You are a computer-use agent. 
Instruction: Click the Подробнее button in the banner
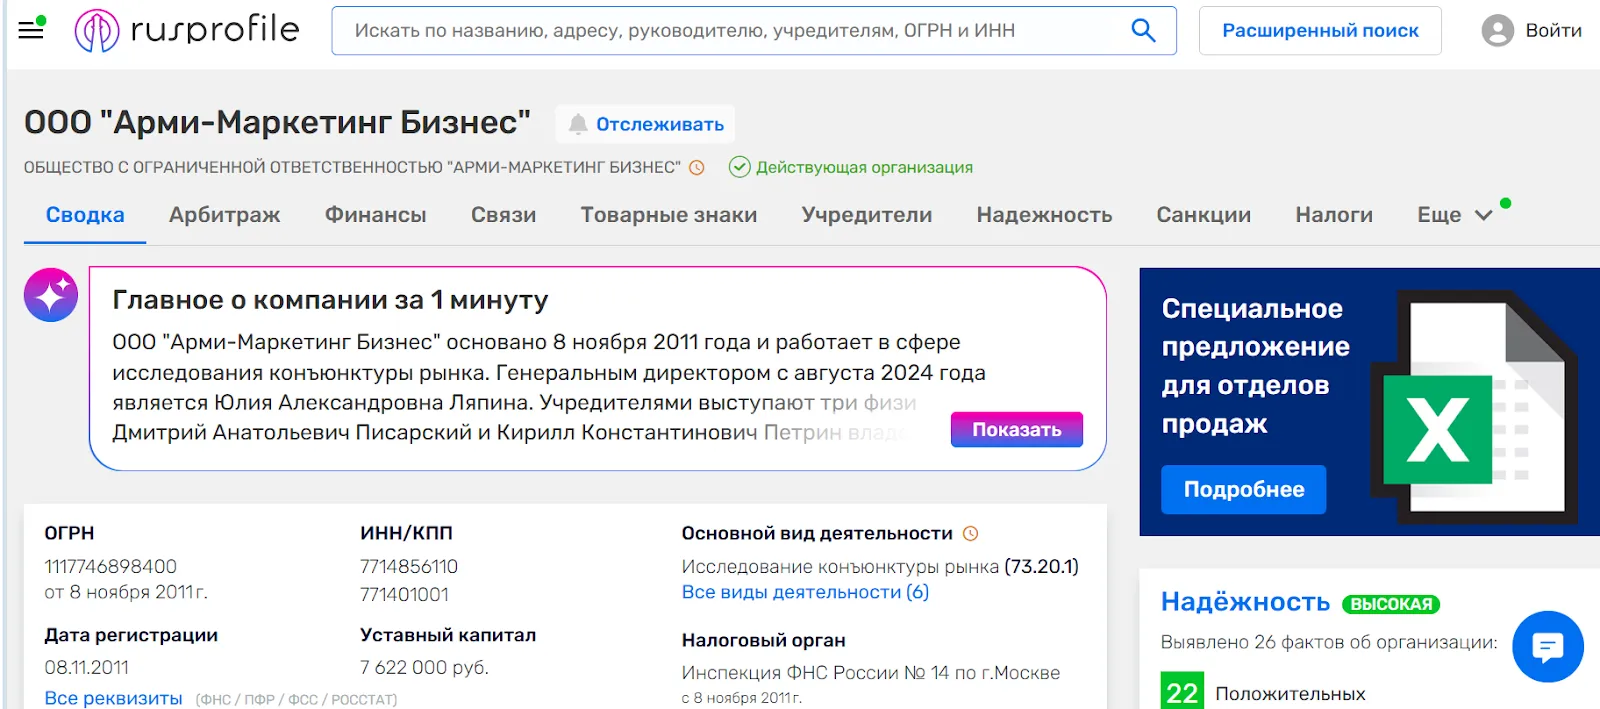point(1243,489)
